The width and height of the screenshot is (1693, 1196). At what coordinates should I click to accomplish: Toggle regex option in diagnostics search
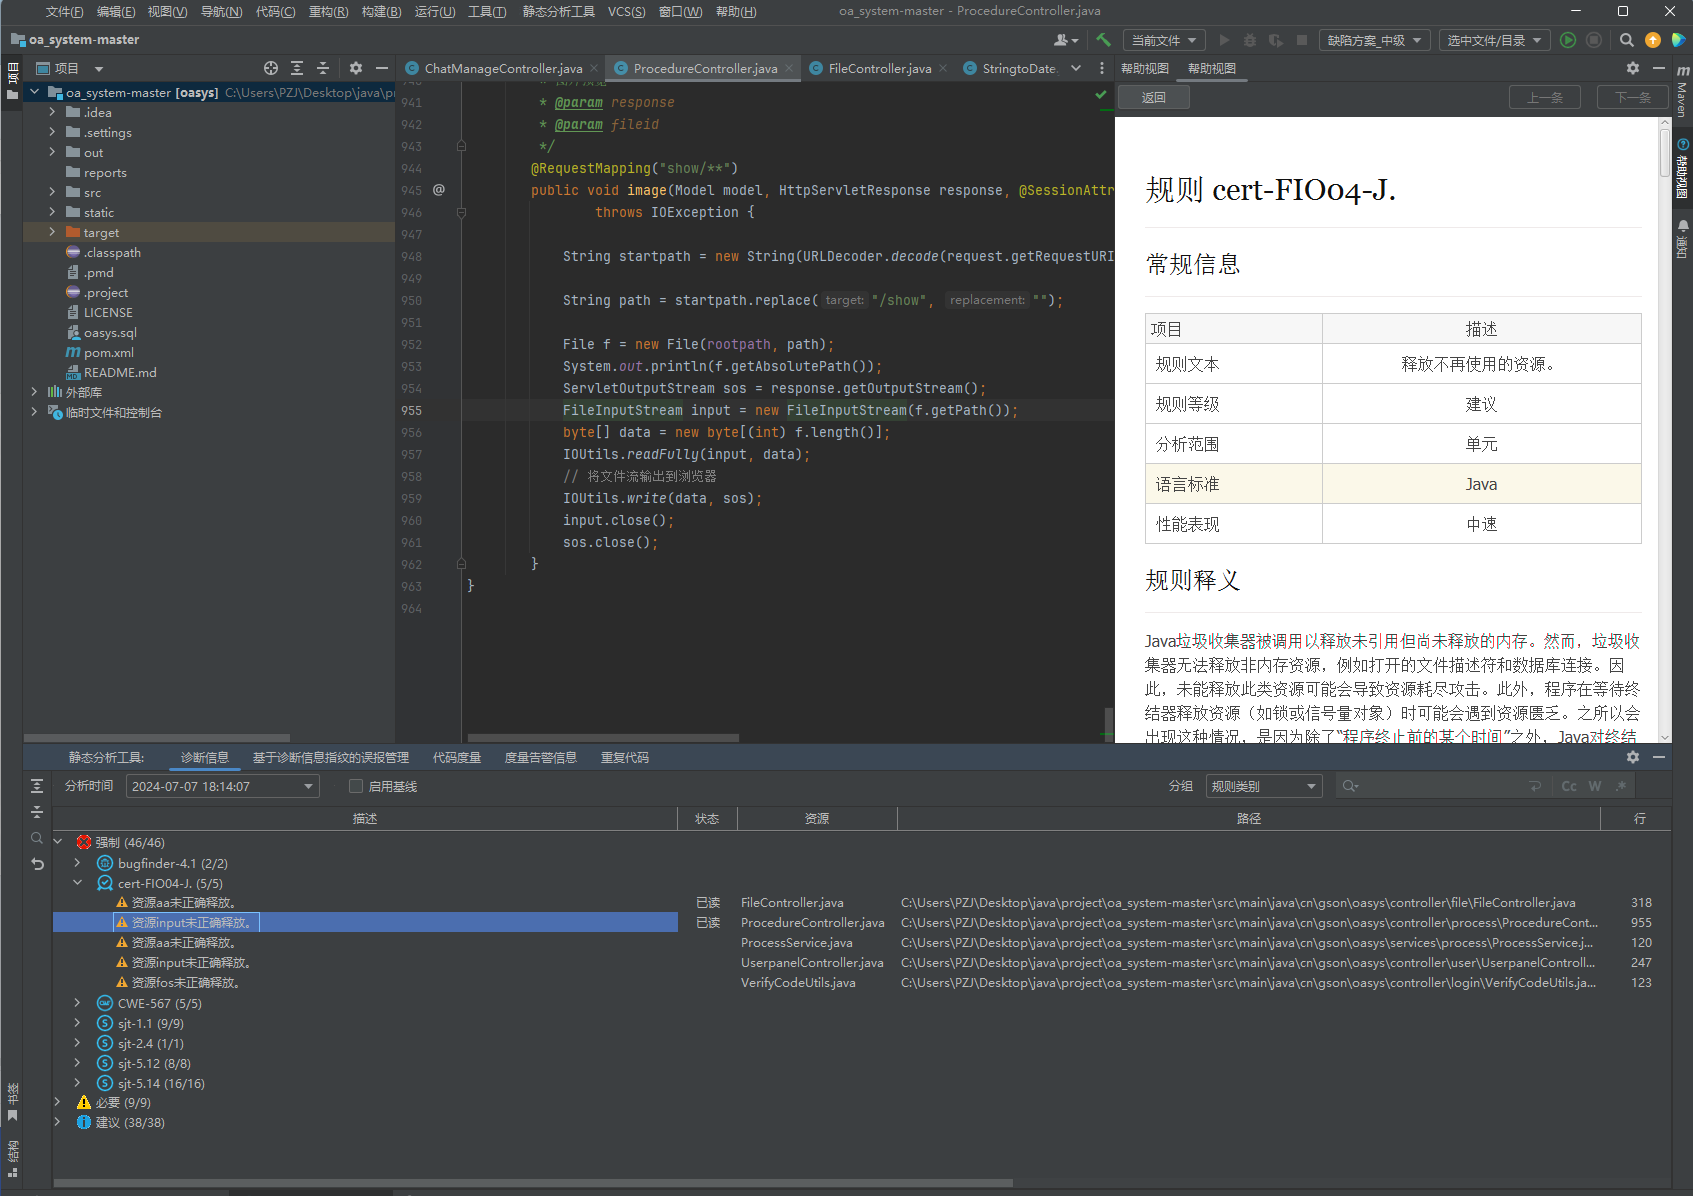1621,786
